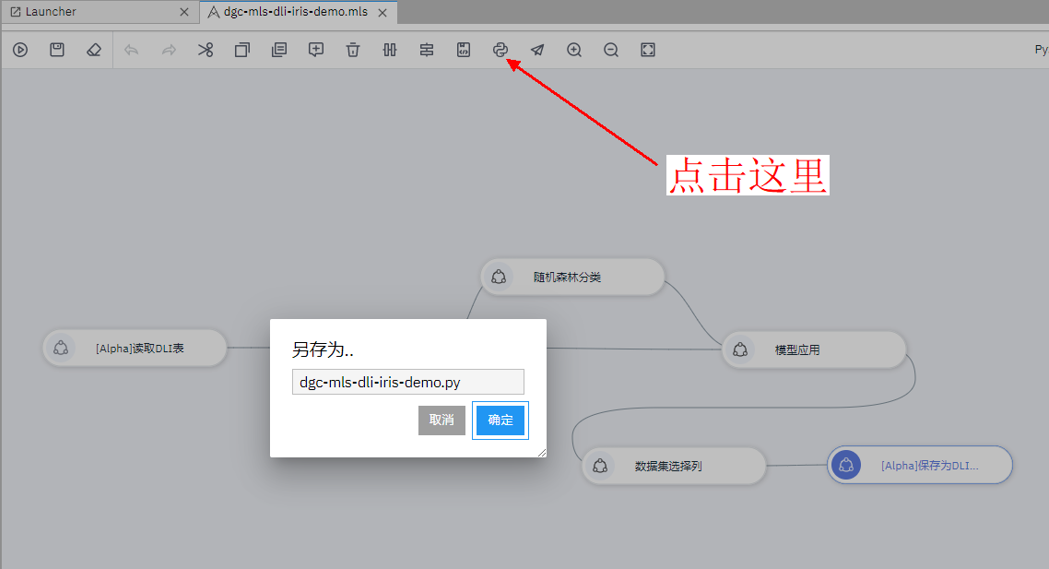Click the paper plane publish icon
1049x569 pixels.
click(537, 49)
